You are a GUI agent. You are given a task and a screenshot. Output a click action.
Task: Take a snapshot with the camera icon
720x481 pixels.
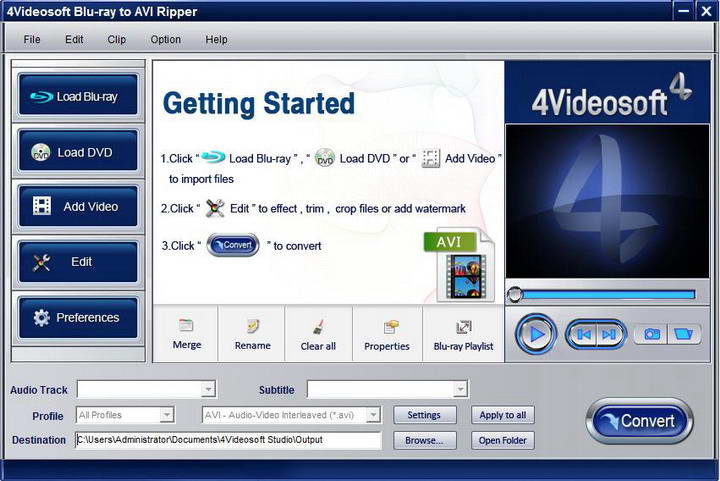tap(651, 334)
